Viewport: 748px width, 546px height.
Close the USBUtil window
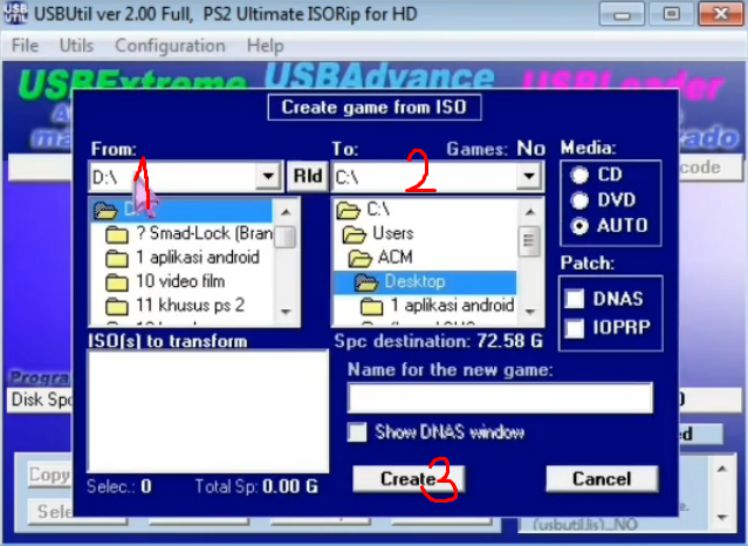(x=721, y=14)
